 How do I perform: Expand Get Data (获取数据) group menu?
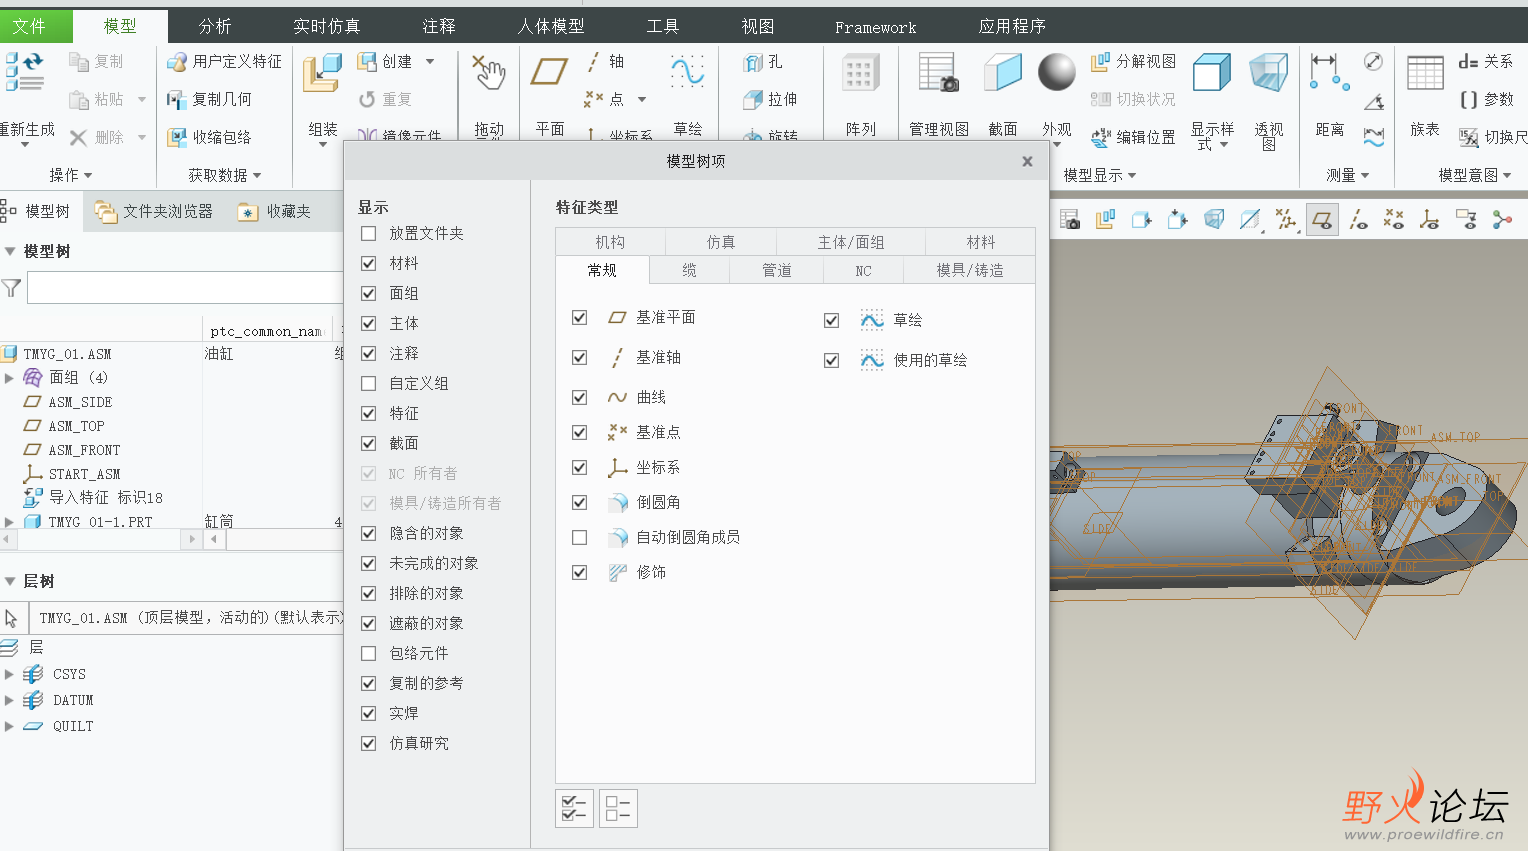point(225,175)
